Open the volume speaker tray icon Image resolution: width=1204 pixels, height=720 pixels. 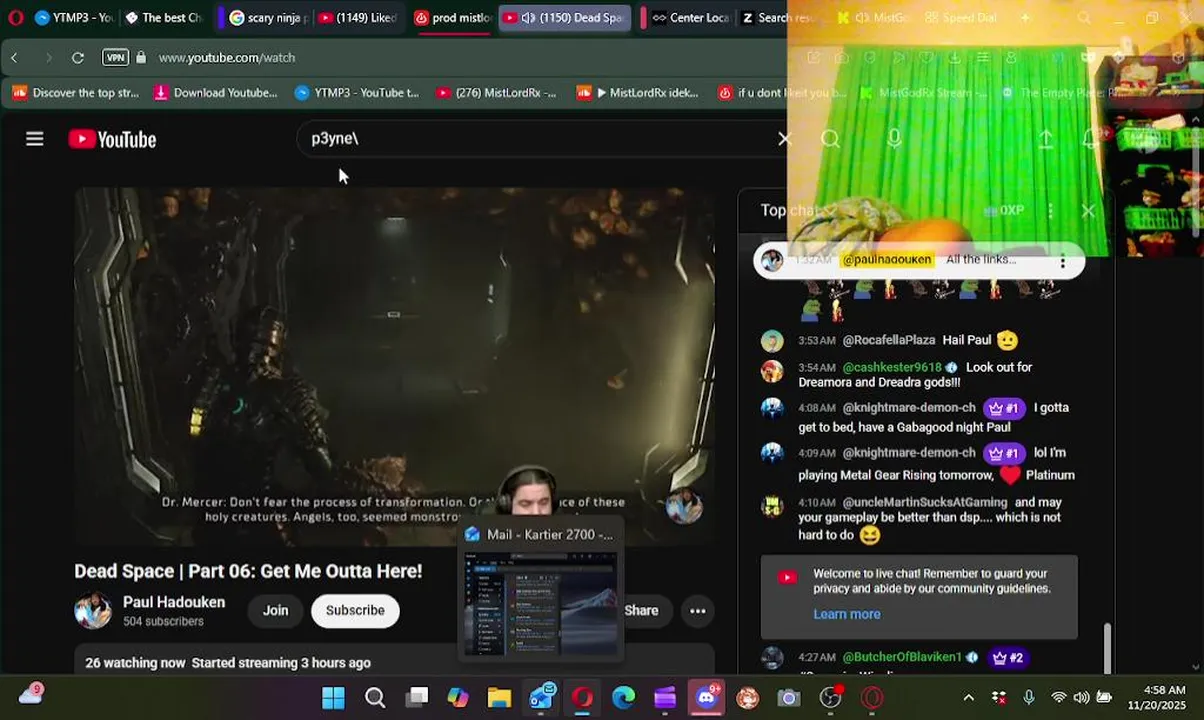click(1081, 697)
